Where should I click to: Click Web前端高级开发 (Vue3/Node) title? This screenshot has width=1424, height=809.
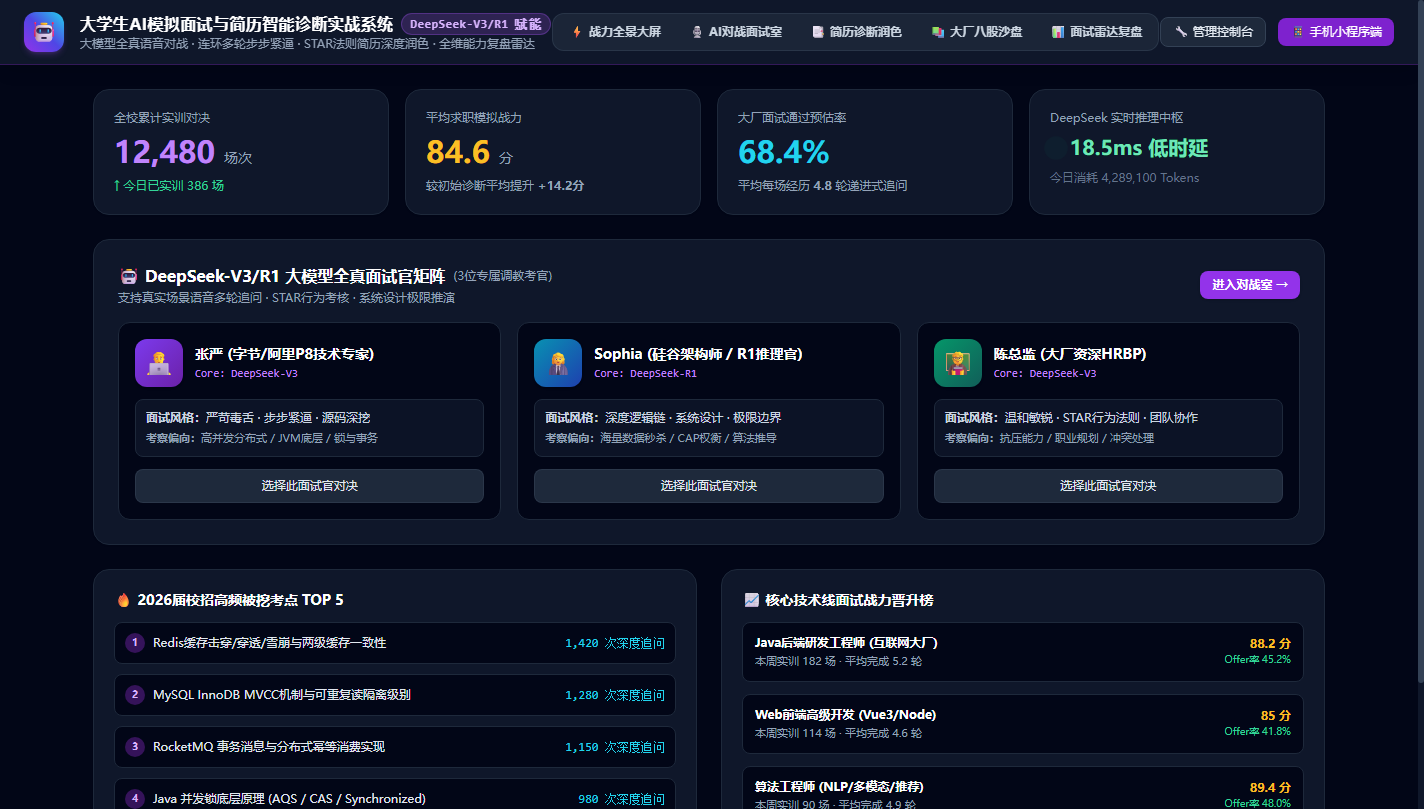846,715
